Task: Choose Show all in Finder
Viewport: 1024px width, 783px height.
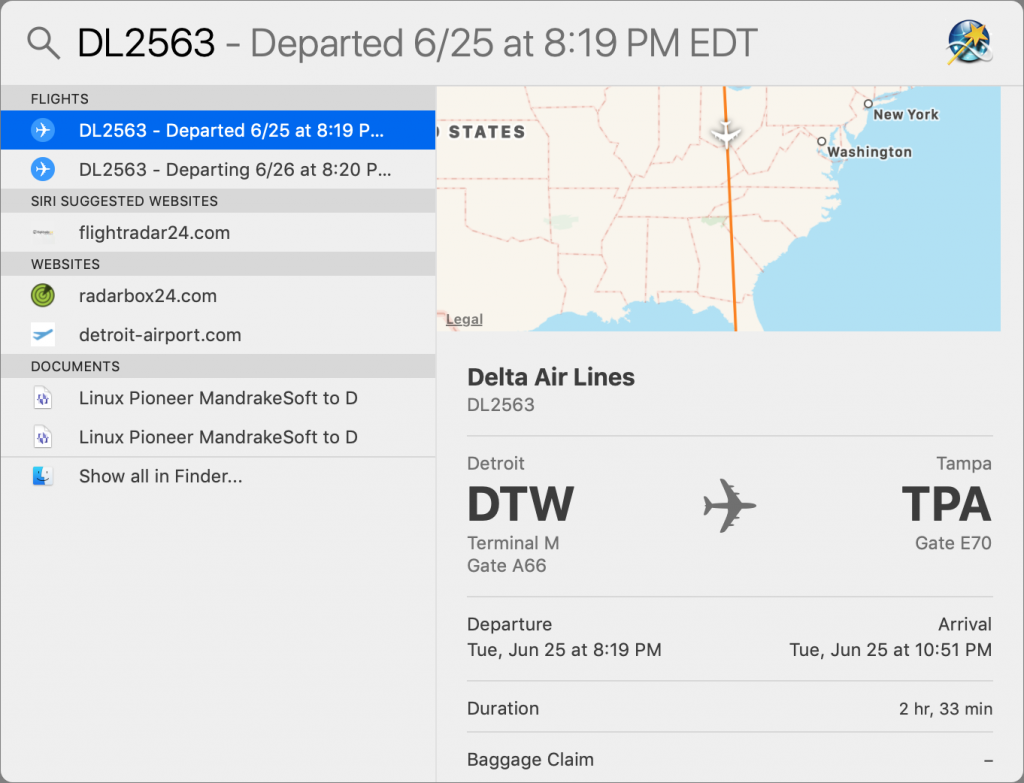Action: (x=218, y=476)
